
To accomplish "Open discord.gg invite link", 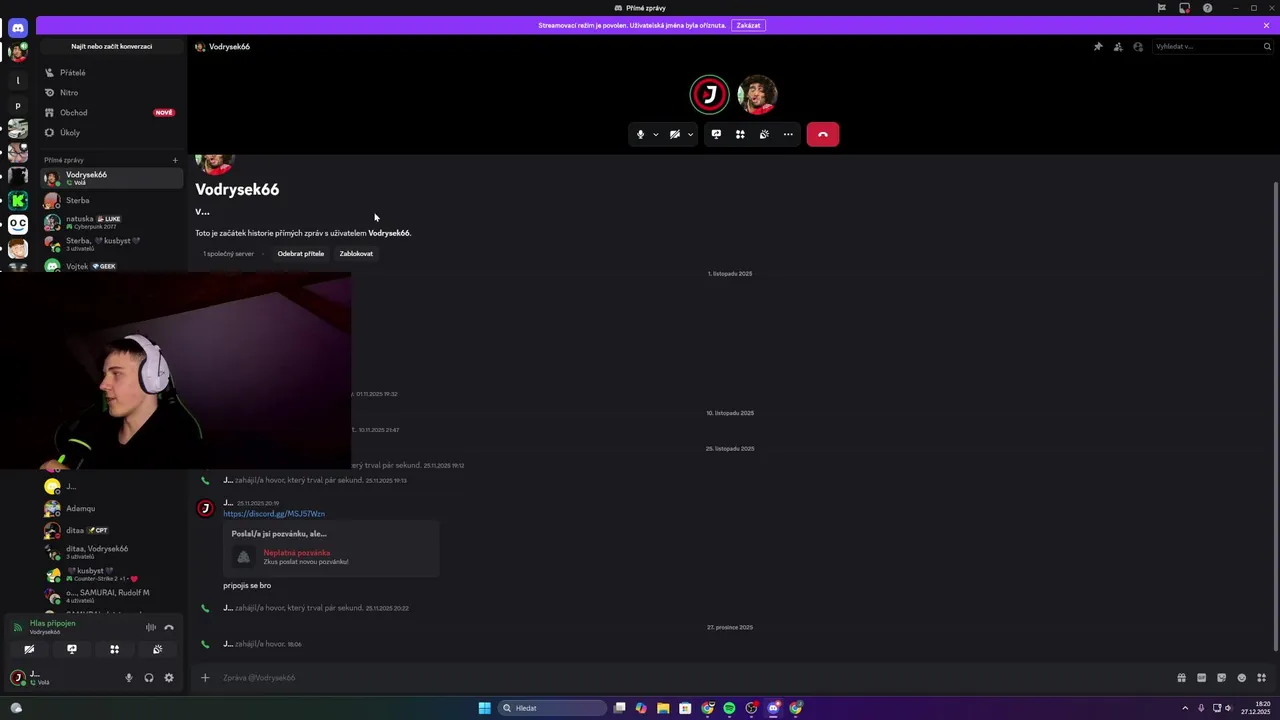I will pyautogui.click(x=274, y=514).
